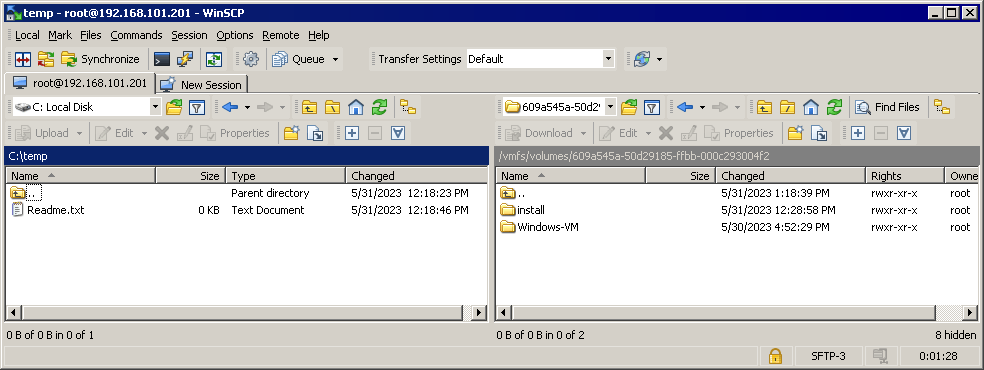The width and height of the screenshot is (984, 370).
Task: Select the install folder in the remote panel
Action: point(523,210)
